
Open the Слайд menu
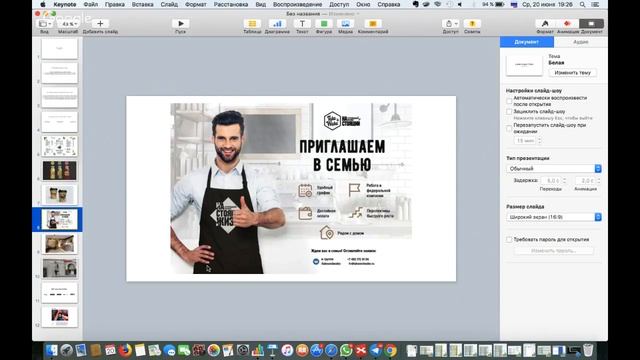coord(169,4)
